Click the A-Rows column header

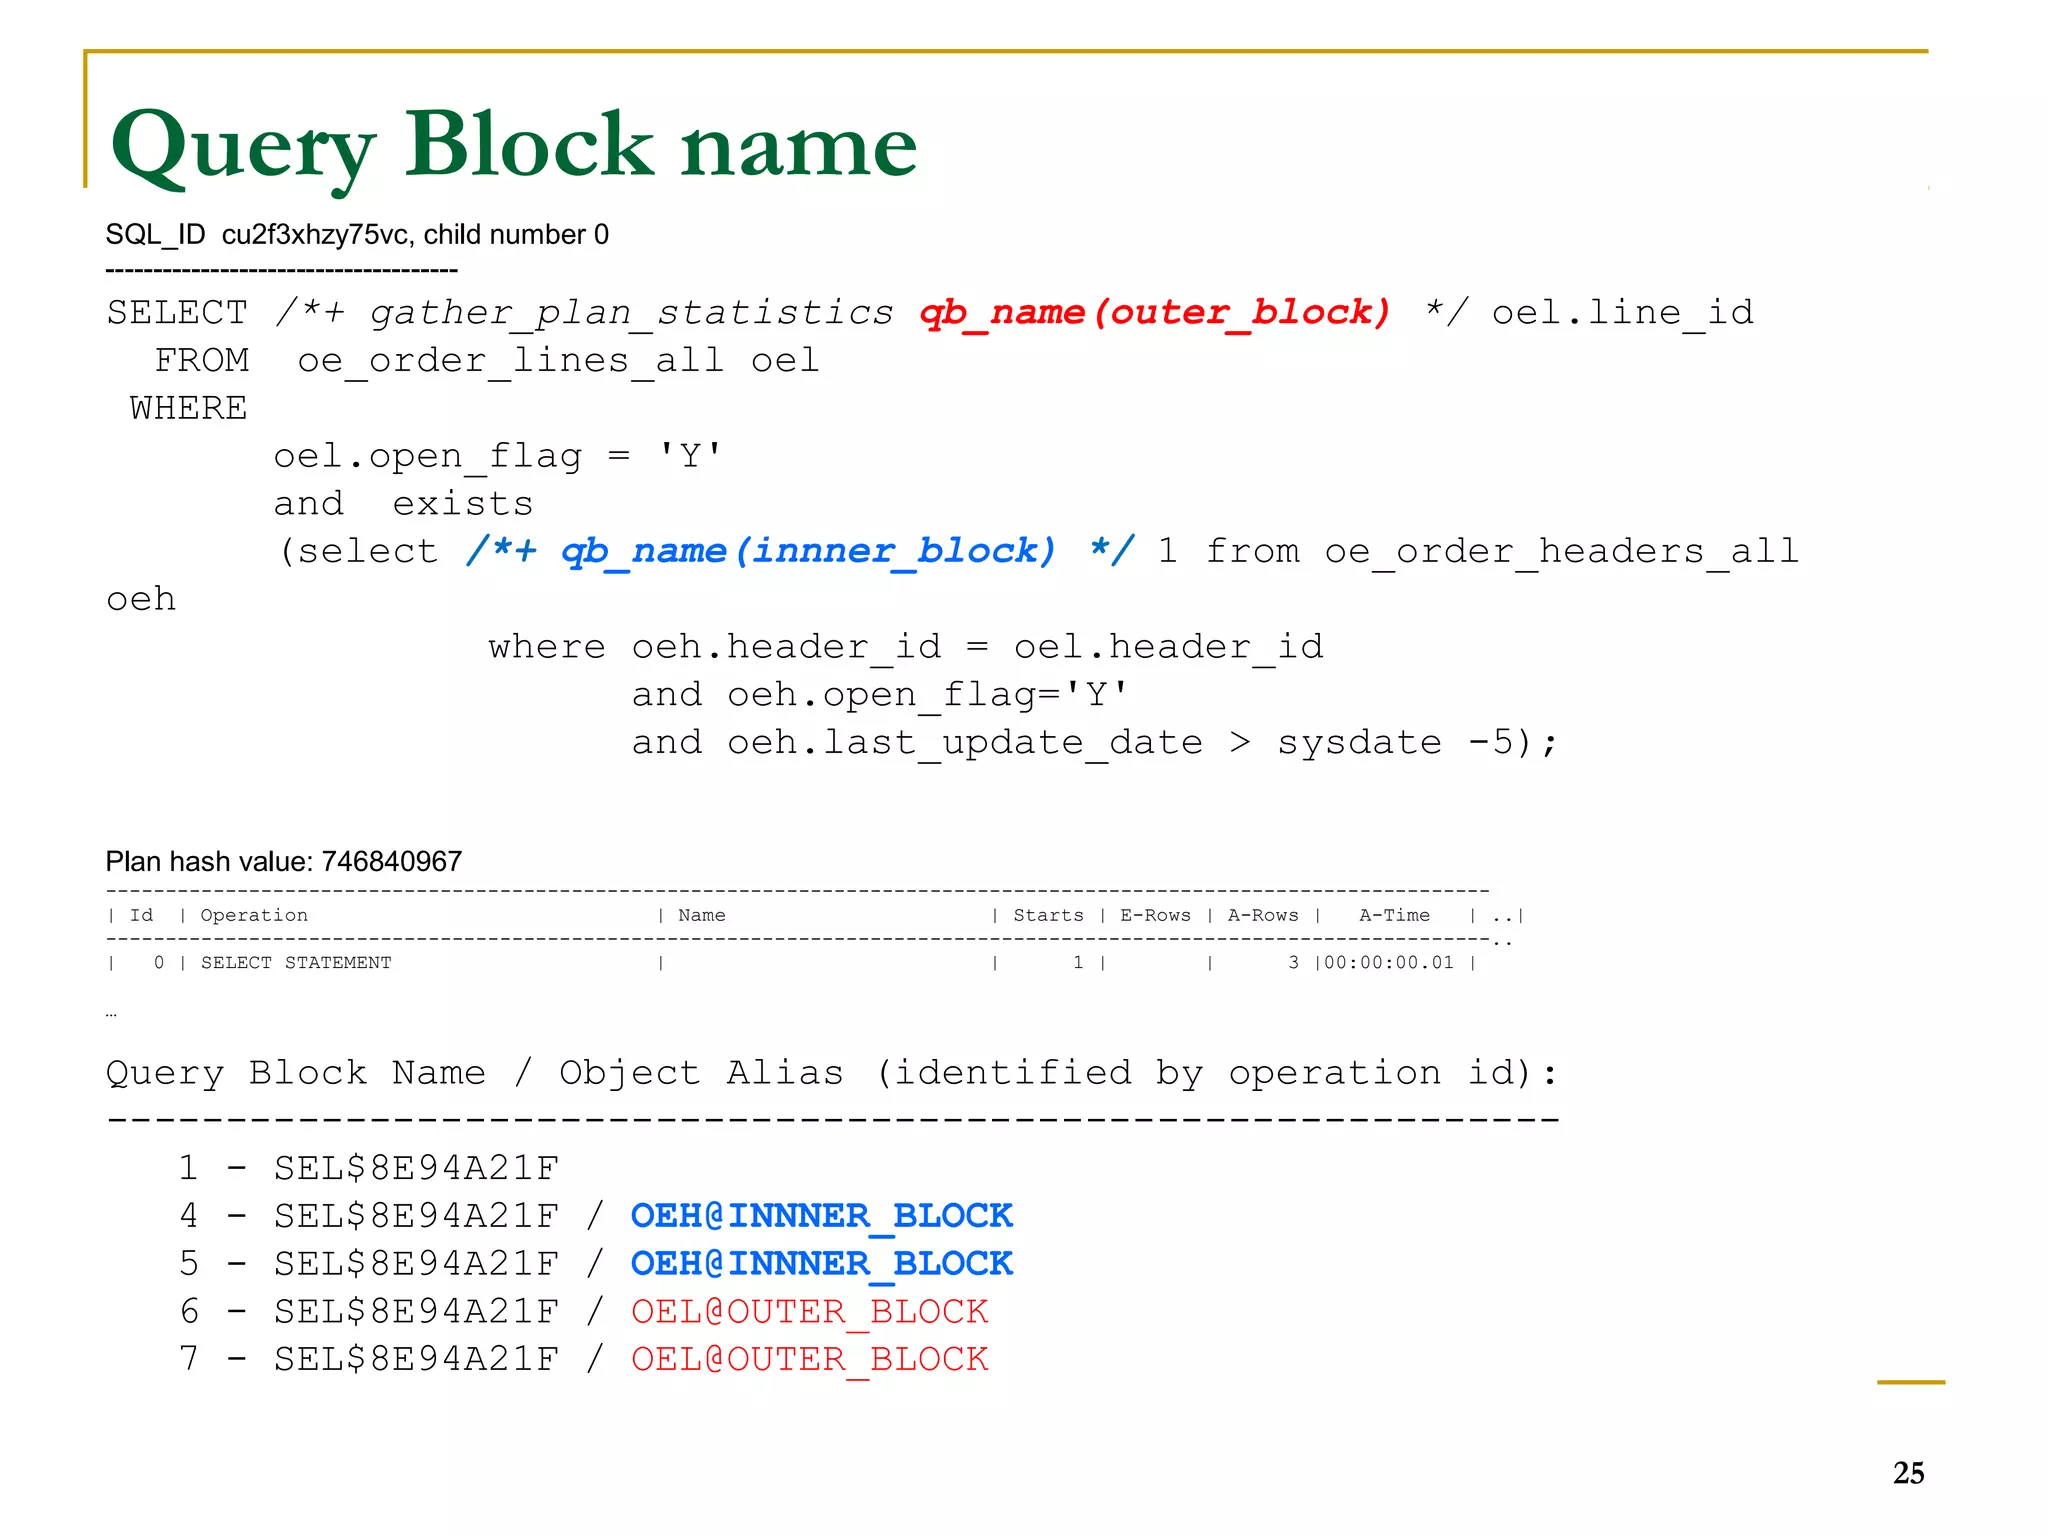[1263, 915]
